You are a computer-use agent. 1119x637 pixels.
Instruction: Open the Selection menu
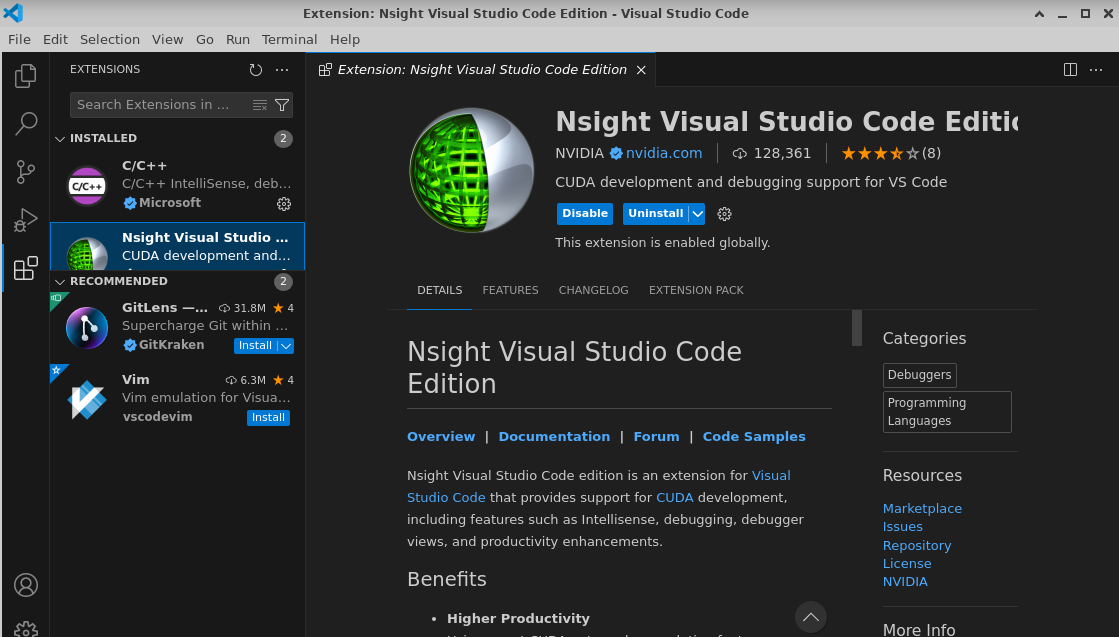110,39
